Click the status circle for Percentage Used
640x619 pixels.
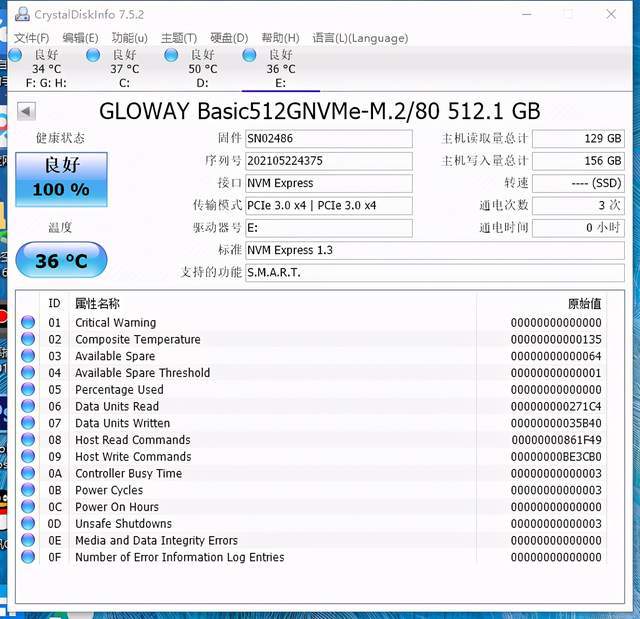click(28, 389)
